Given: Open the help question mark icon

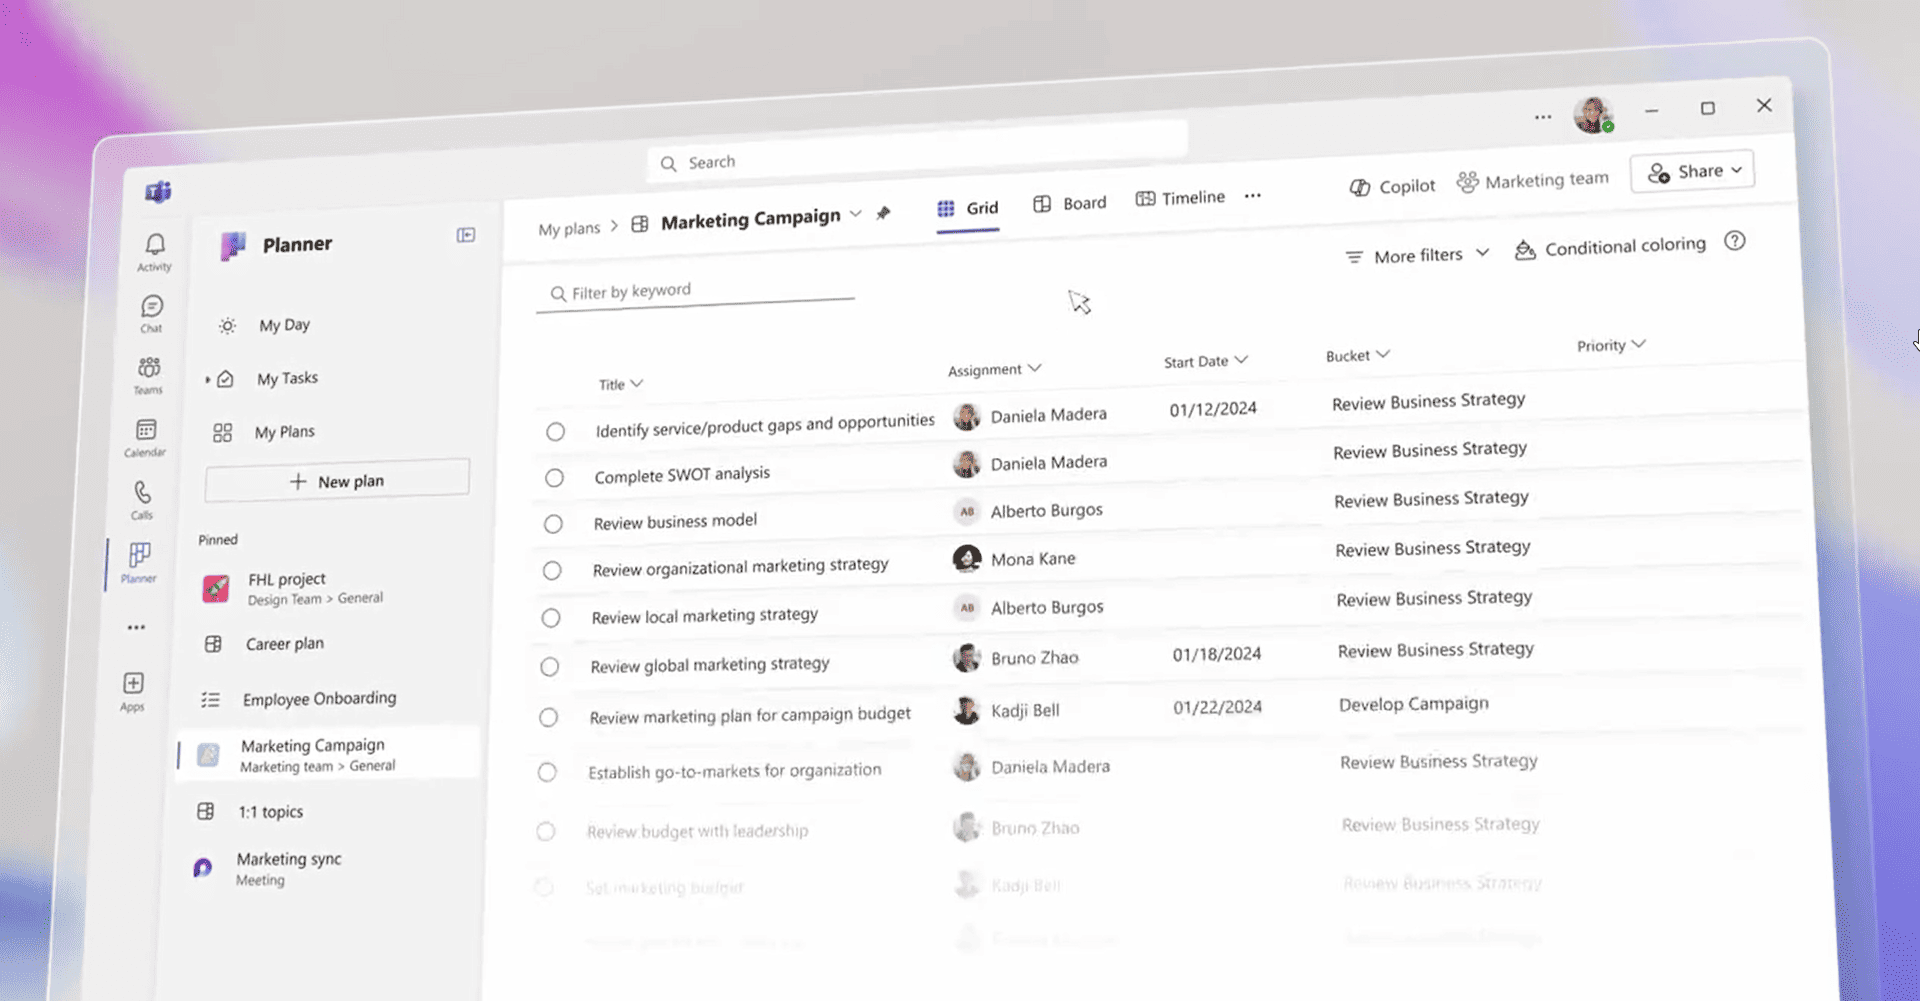Looking at the screenshot, I should [1735, 241].
